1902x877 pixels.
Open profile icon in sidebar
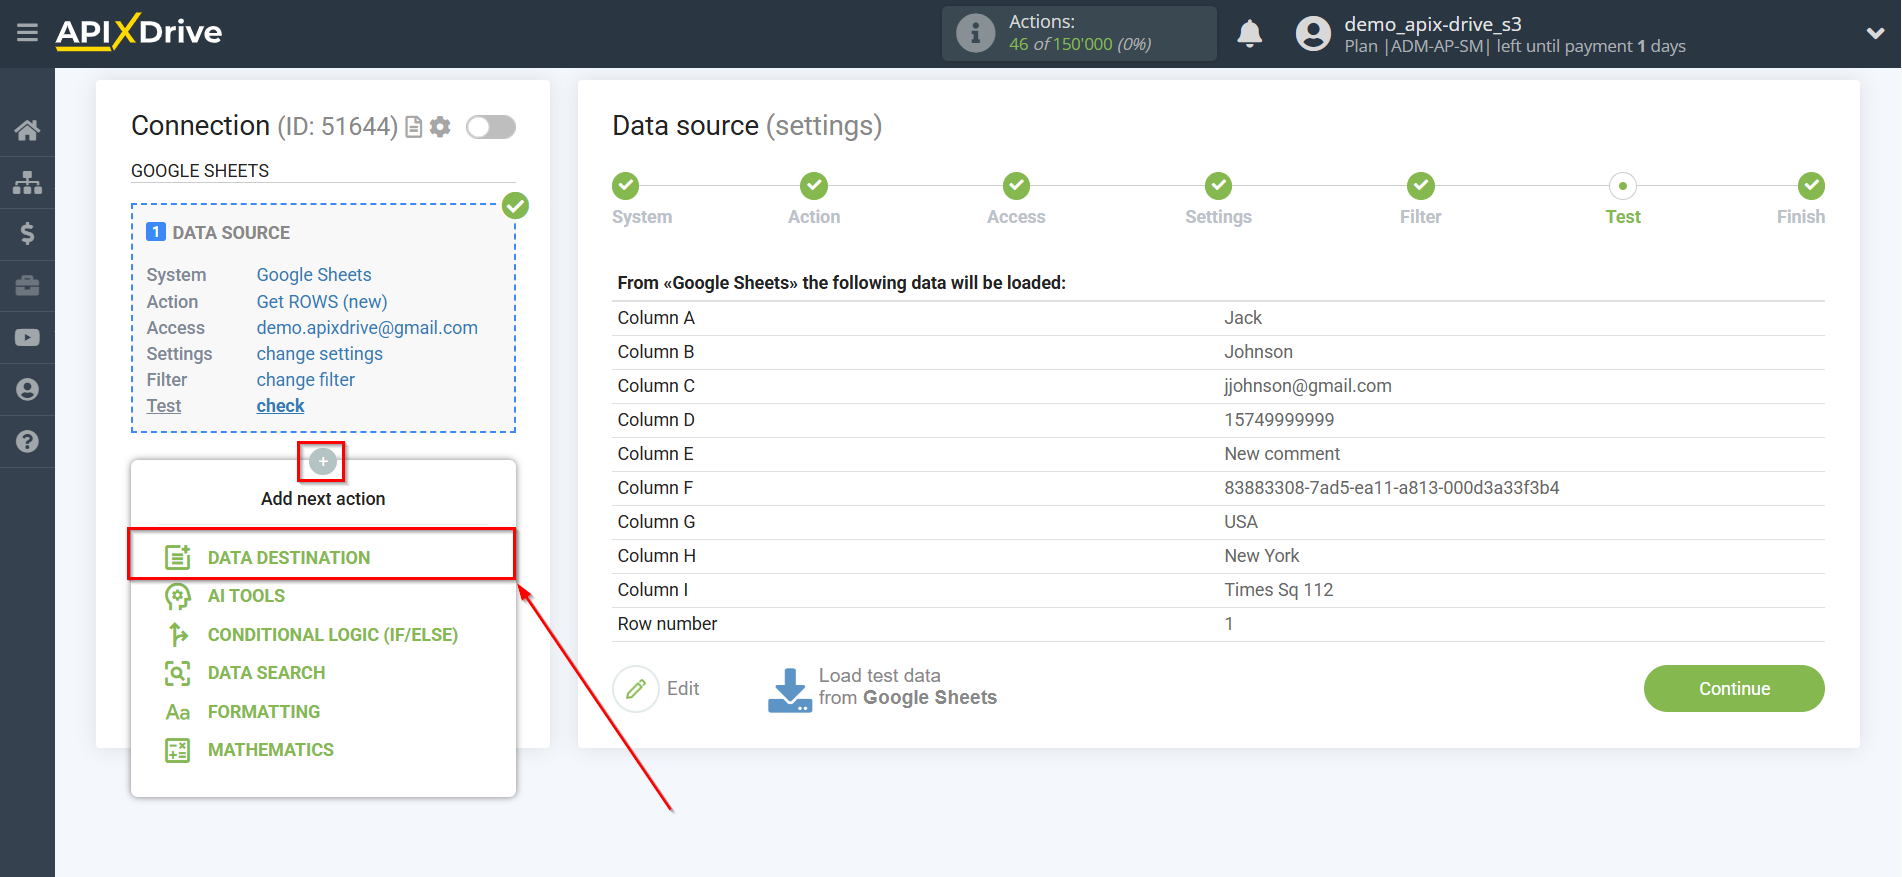click(x=27, y=389)
